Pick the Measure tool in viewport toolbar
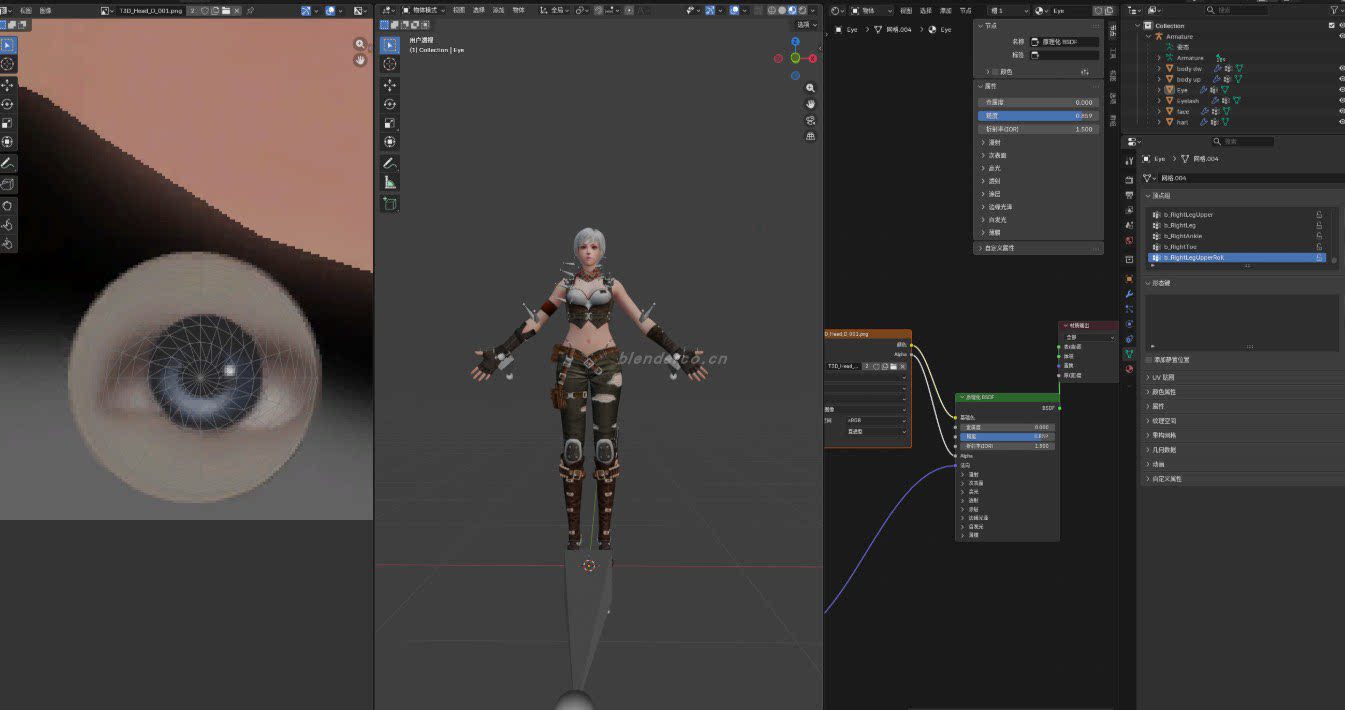The image size is (1345, 710). tap(390, 182)
